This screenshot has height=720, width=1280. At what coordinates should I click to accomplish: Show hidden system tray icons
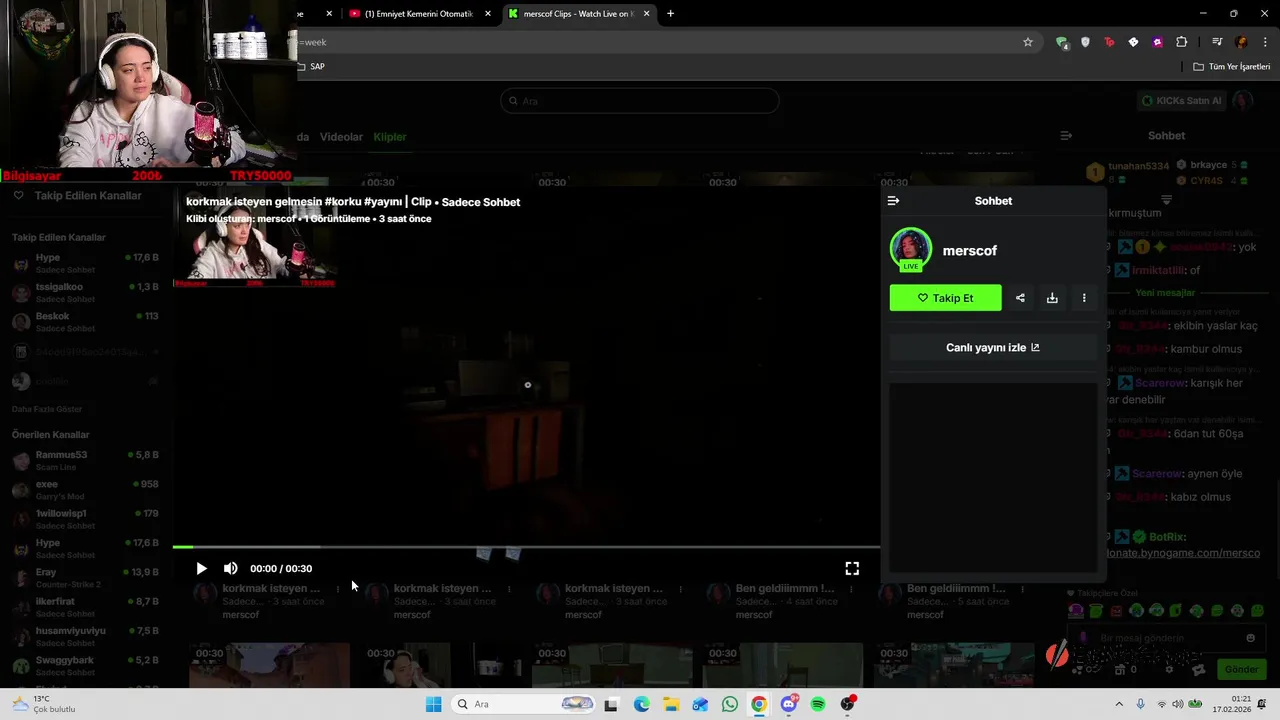[x=1119, y=704]
